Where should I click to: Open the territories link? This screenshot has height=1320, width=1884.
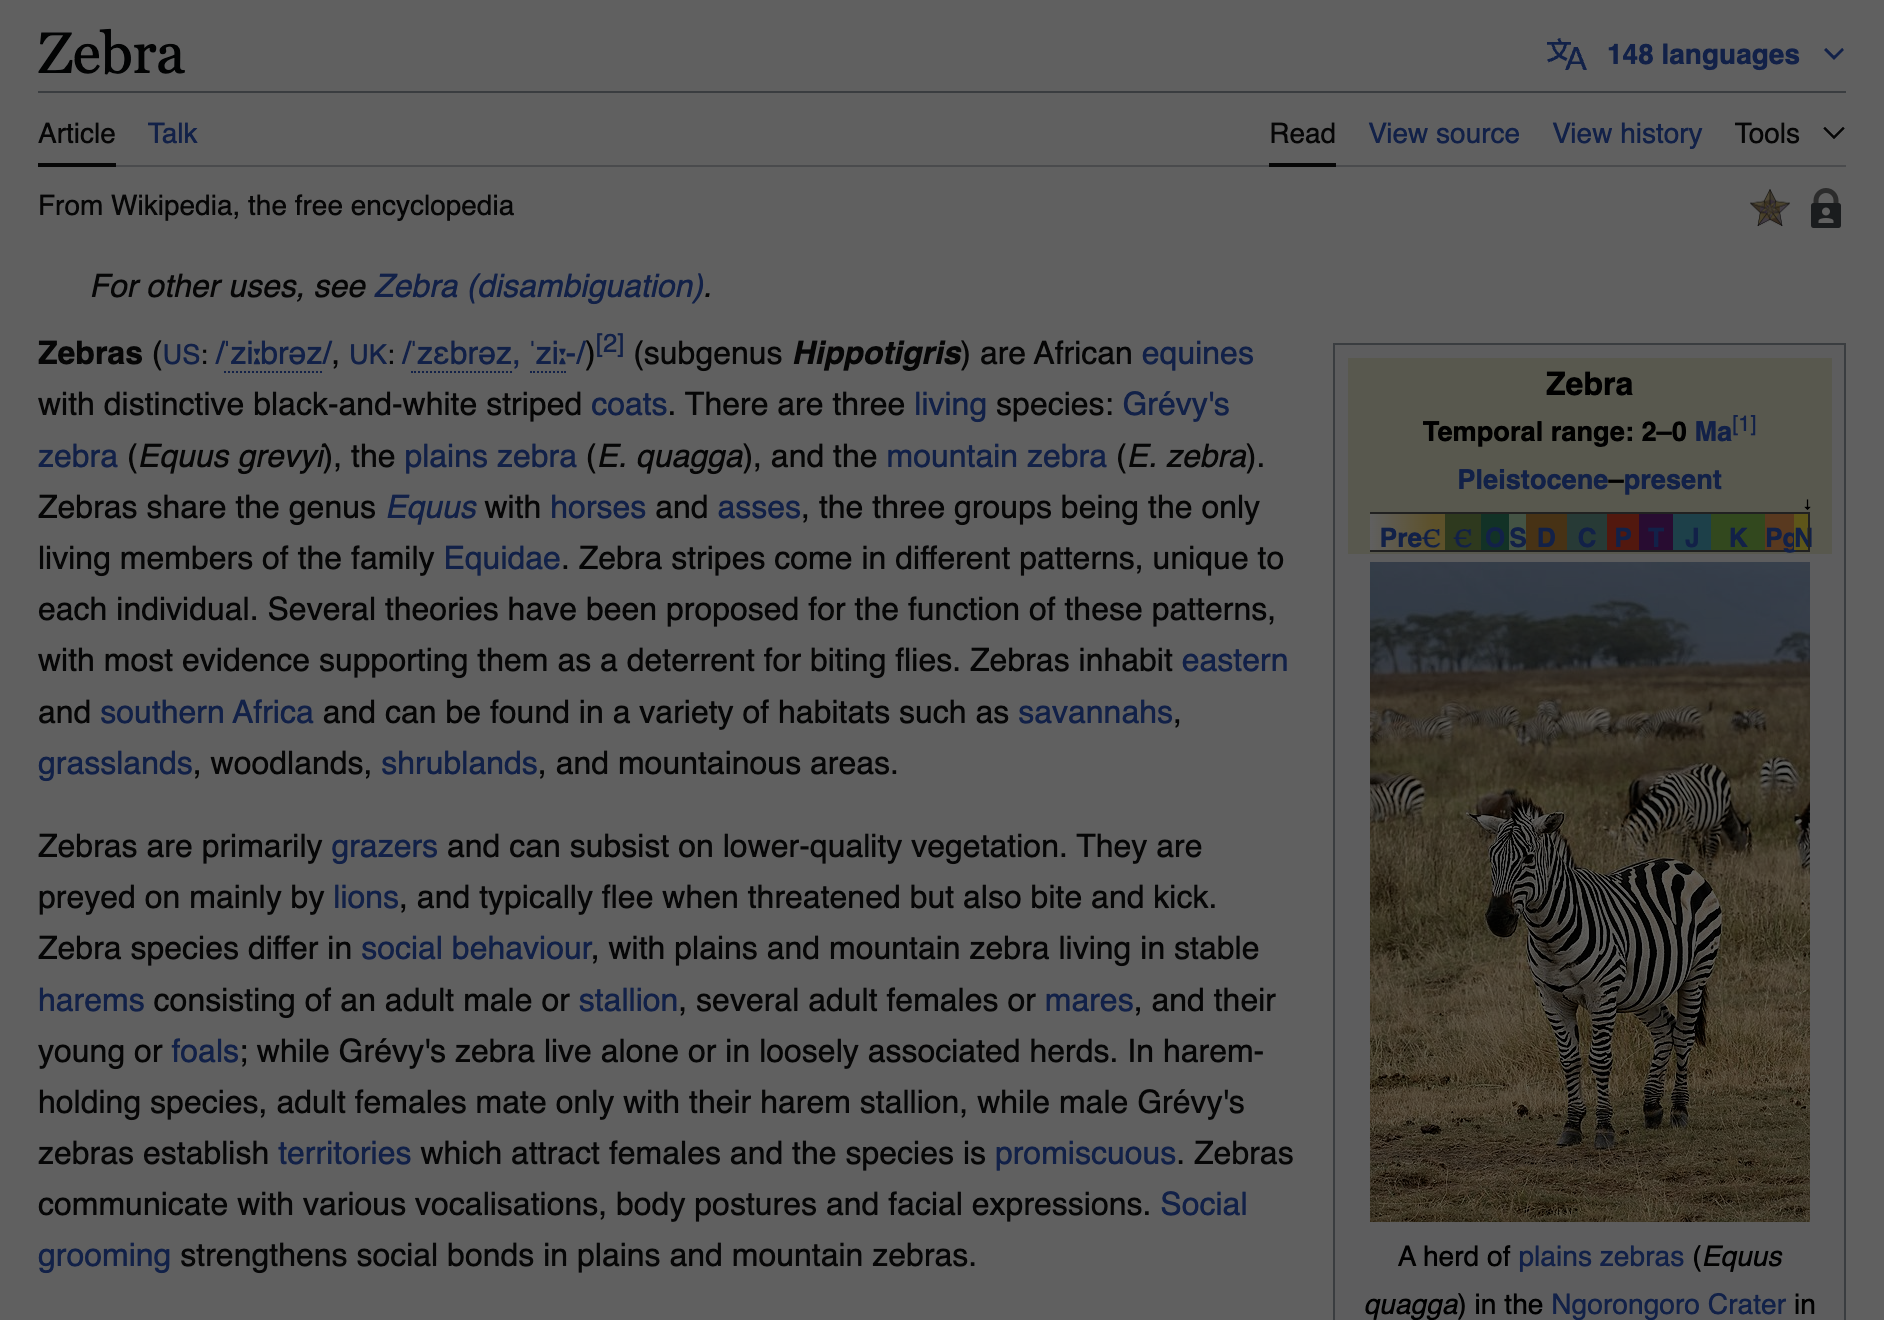pyautogui.click(x=344, y=1153)
